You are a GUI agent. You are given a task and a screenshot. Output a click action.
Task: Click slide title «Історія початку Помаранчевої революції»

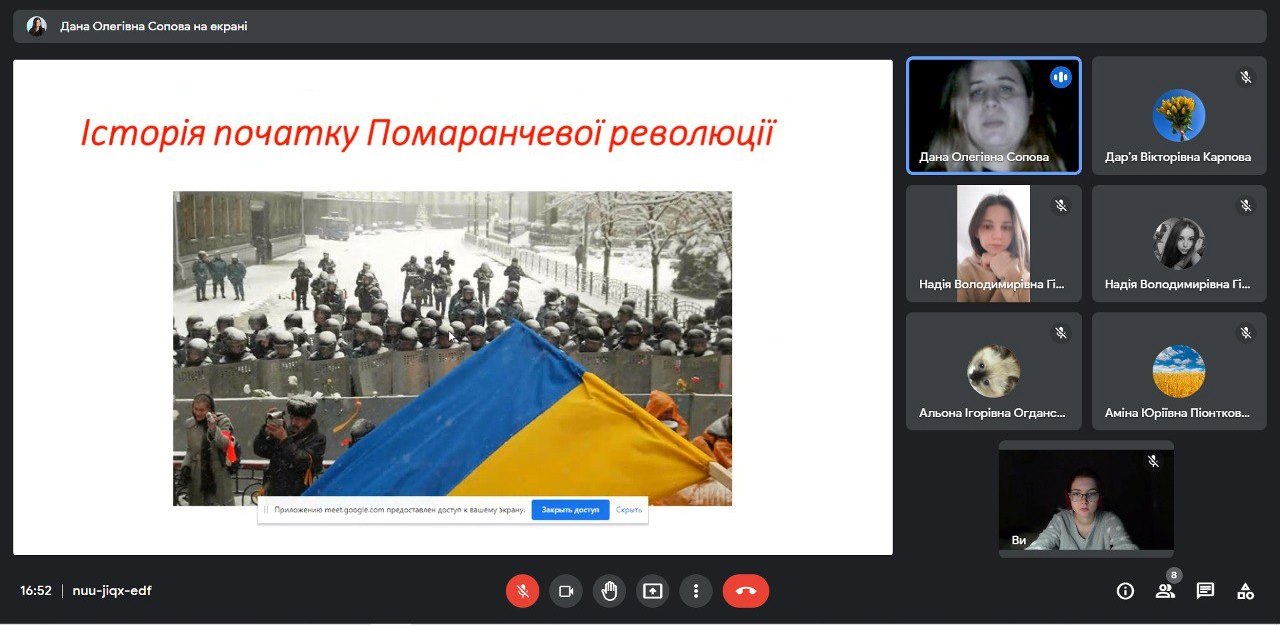(x=428, y=133)
